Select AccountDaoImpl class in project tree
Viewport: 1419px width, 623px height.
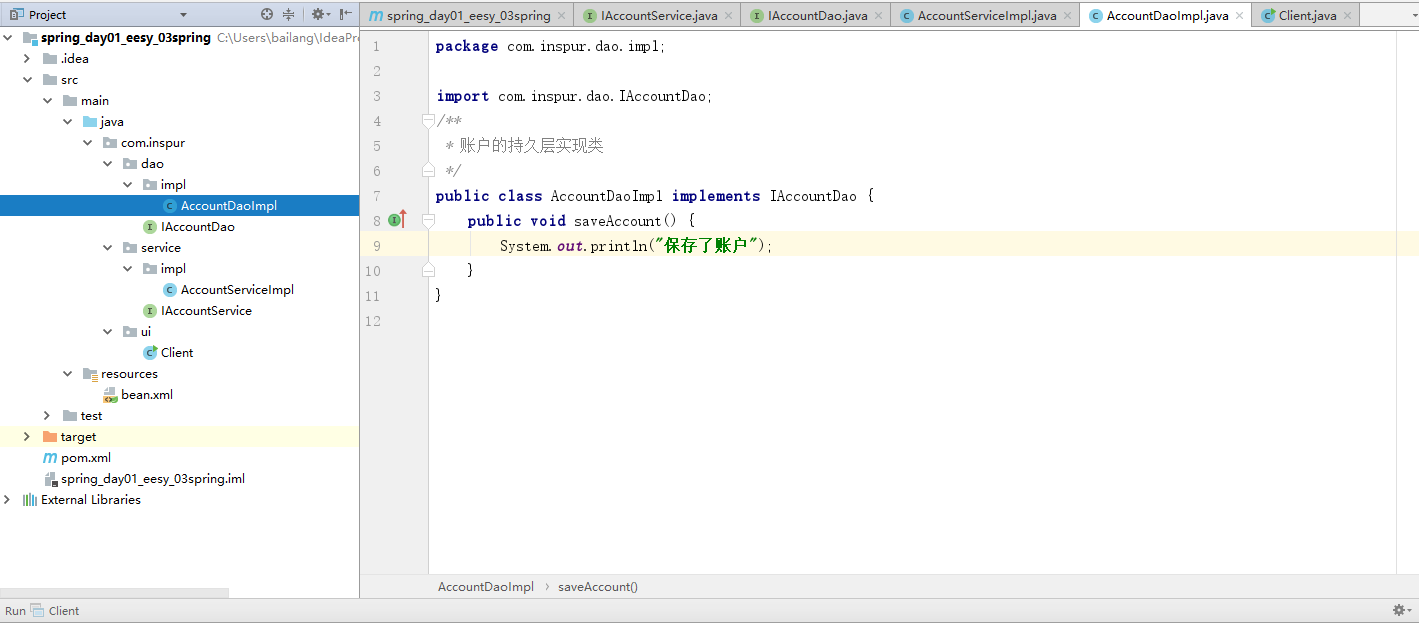[x=229, y=206]
